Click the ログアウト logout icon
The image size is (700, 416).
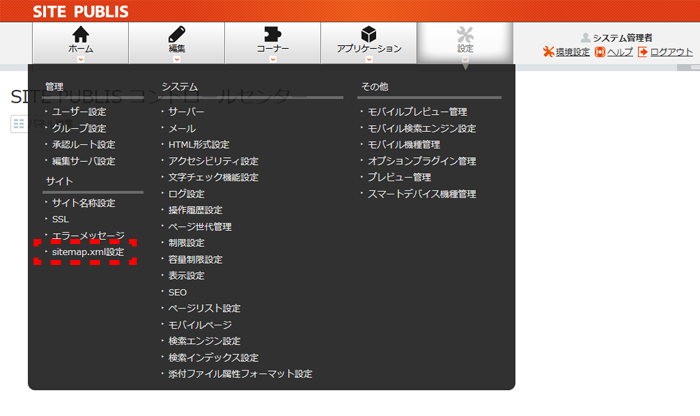[x=642, y=52]
